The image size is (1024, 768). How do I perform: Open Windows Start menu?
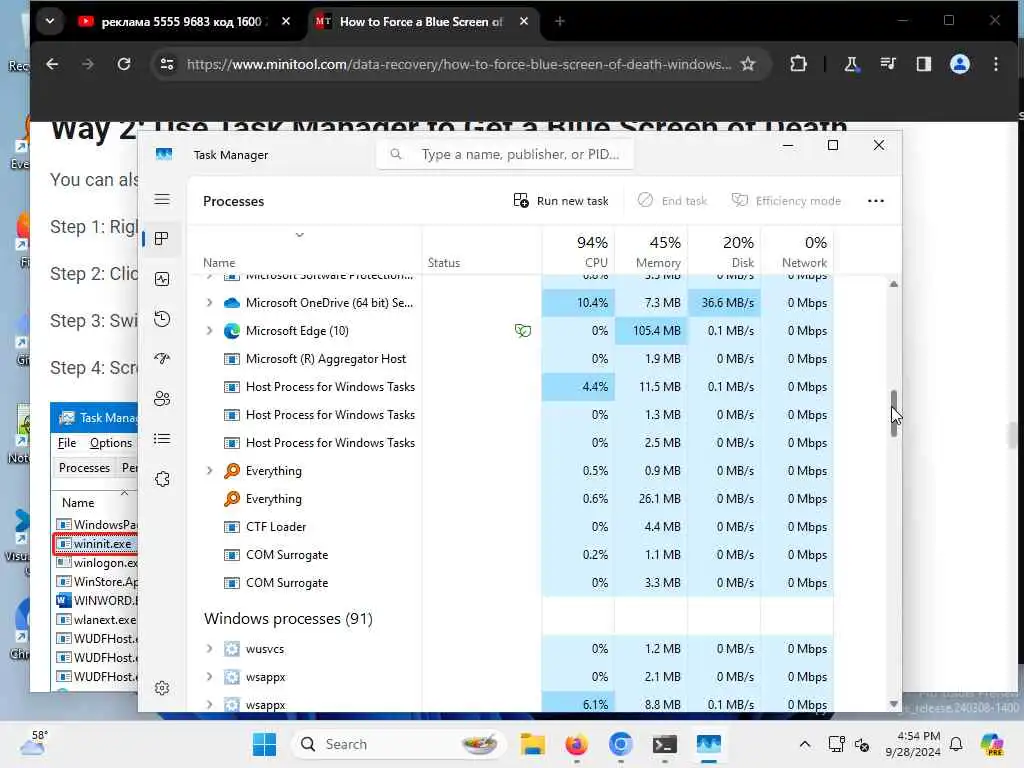tap(264, 744)
